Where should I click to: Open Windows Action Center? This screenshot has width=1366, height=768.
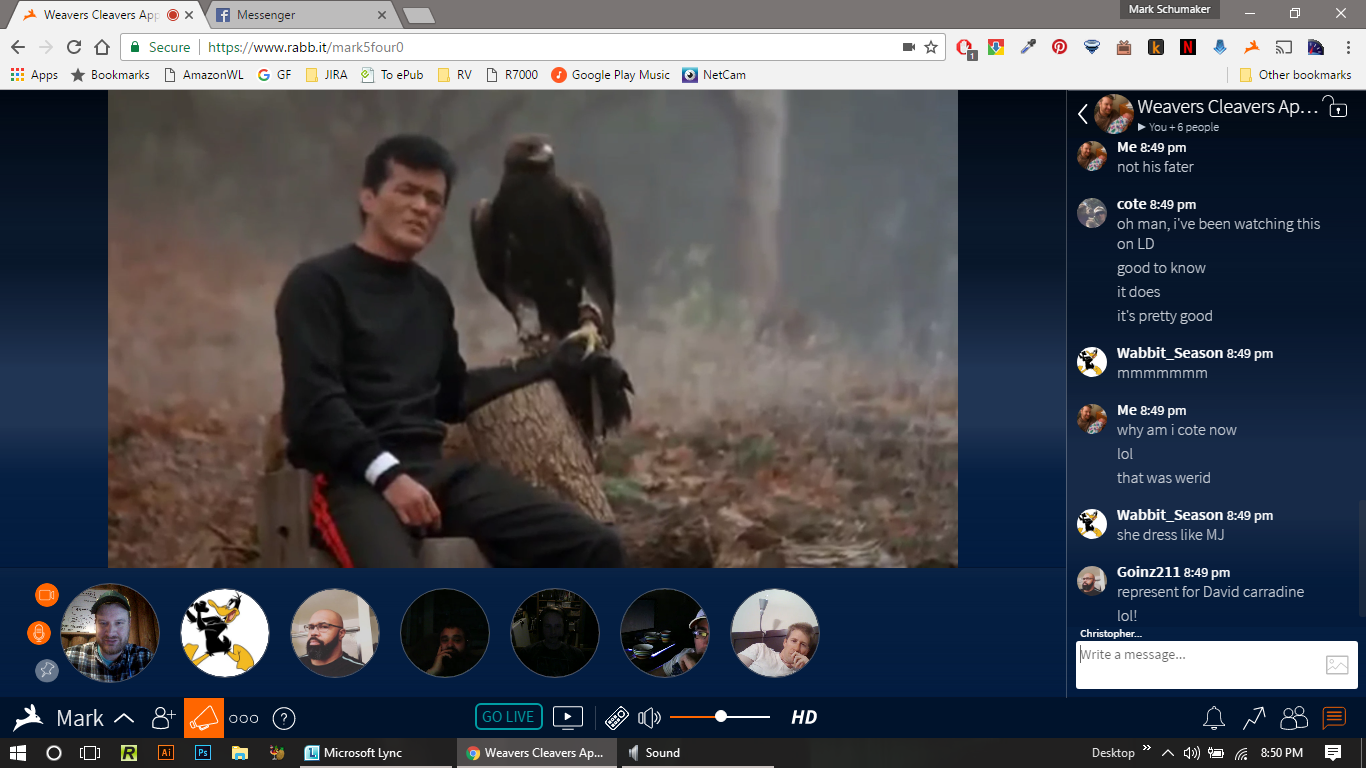coord(1333,753)
